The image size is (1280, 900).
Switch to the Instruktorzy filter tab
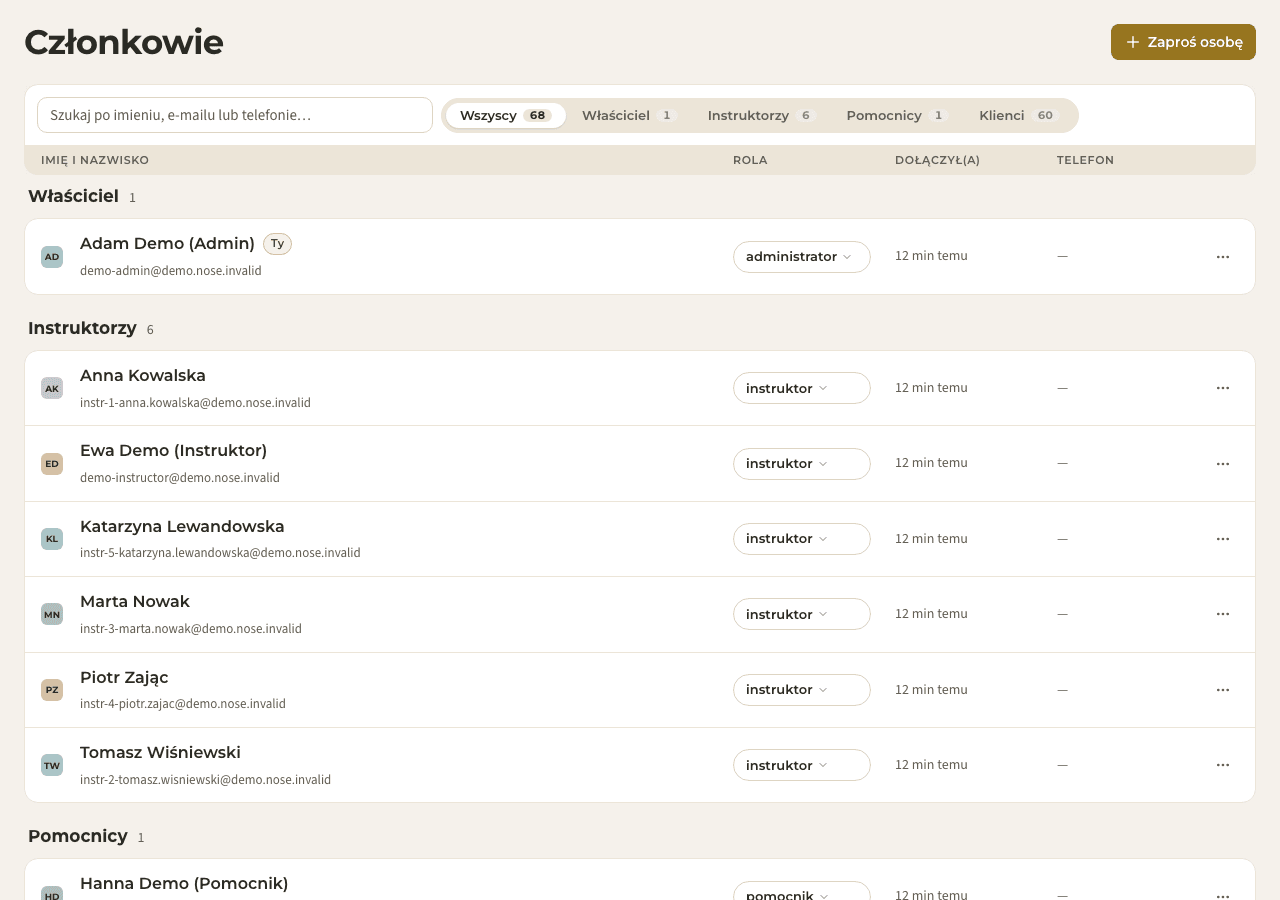[x=761, y=115]
